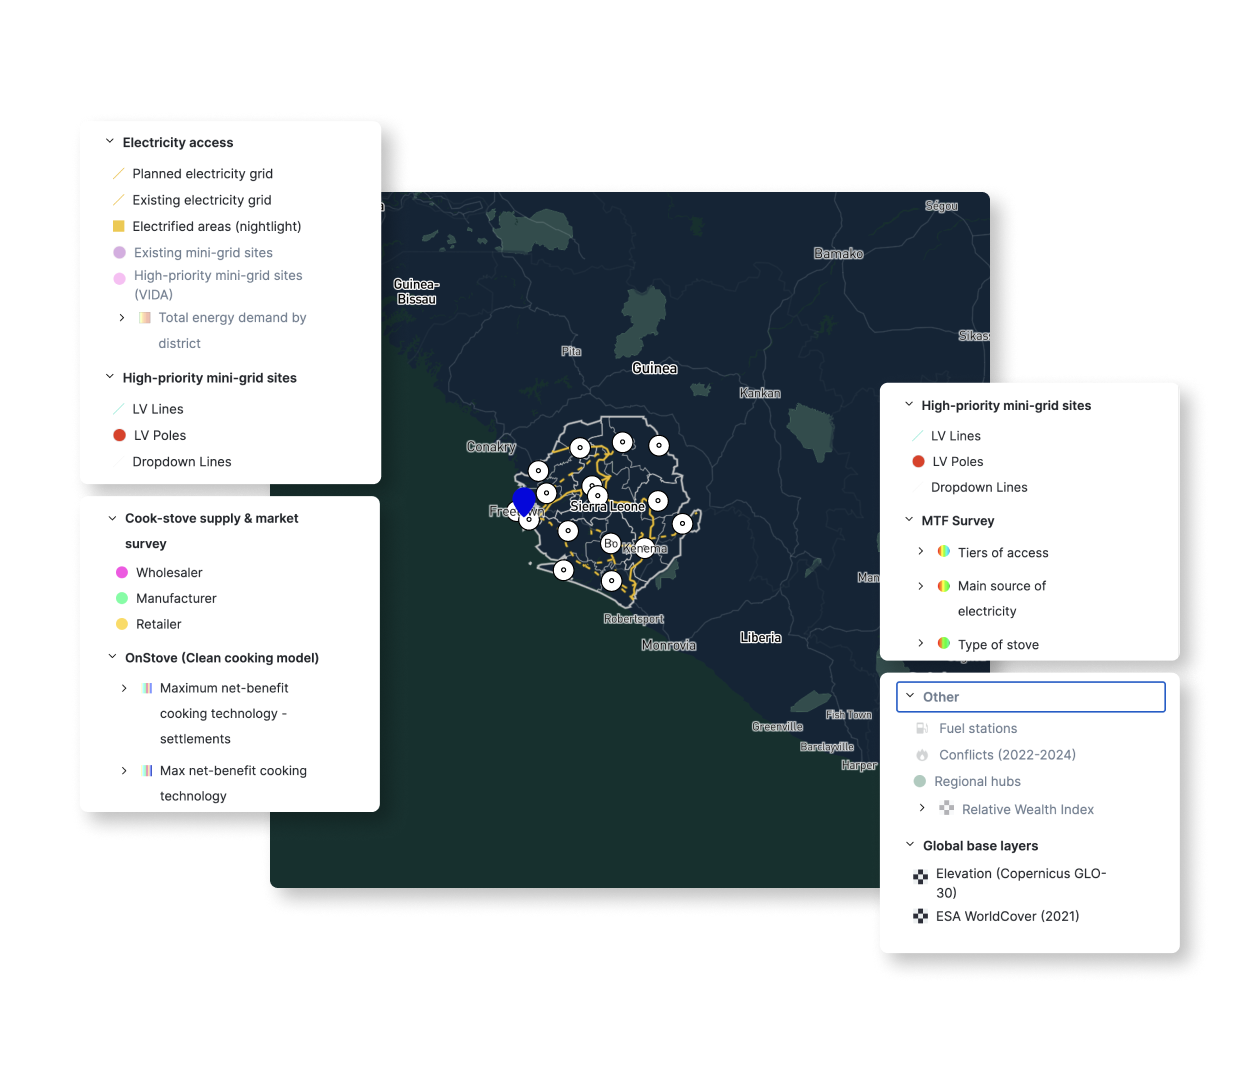This screenshot has width=1260, height=1080.
Task: Click the Type of stove color icon
Action: [943, 644]
